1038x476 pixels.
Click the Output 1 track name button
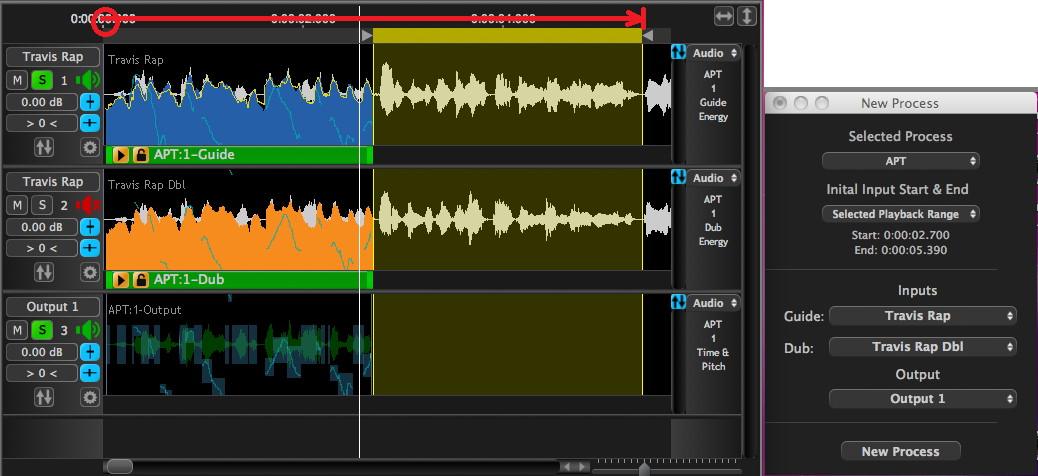point(53,307)
